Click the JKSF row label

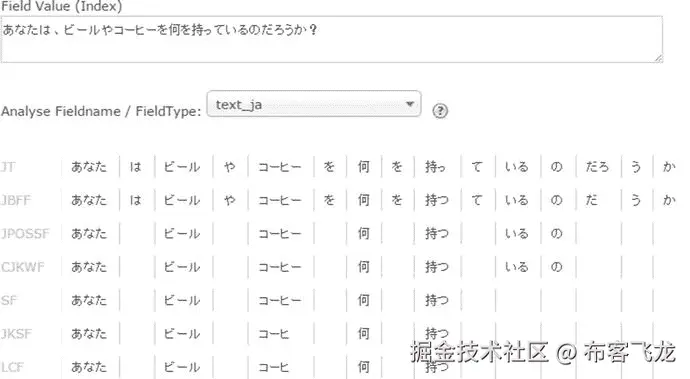tap(16, 334)
